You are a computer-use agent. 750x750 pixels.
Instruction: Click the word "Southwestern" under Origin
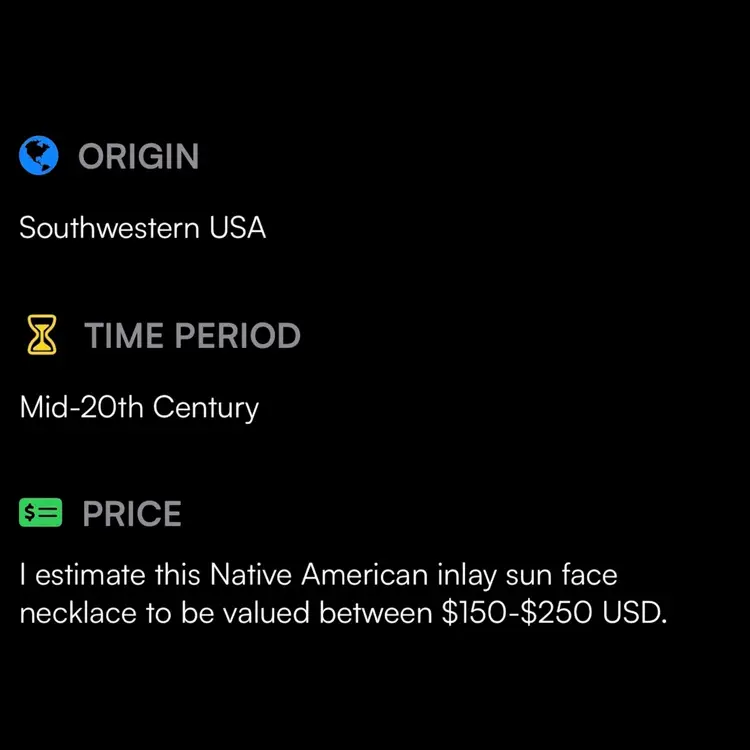[x=110, y=228]
